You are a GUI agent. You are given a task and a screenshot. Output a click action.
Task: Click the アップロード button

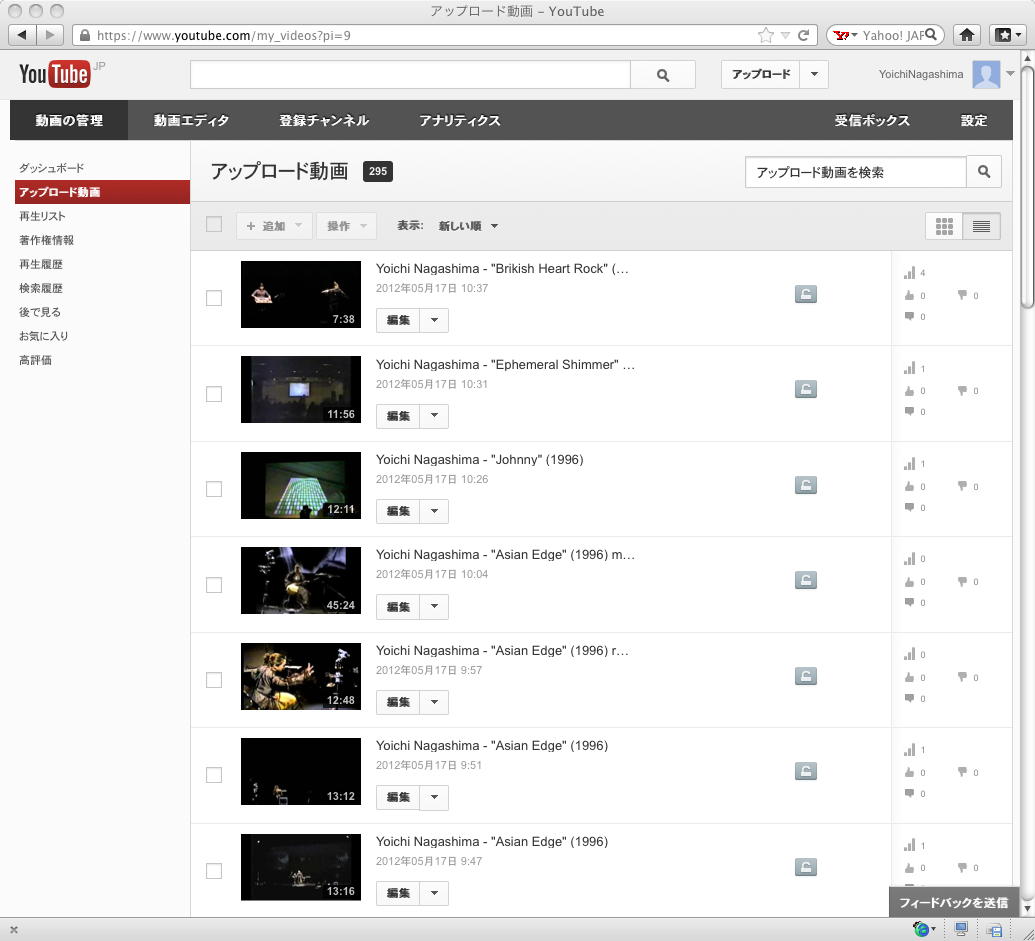coord(760,75)
